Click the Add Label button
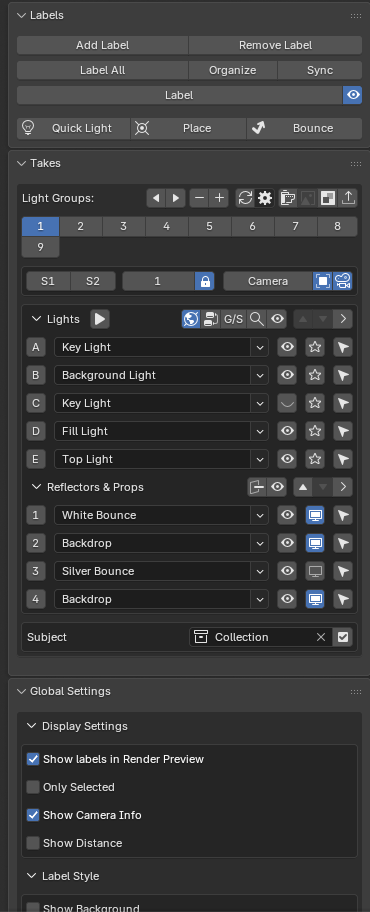370x912 pixels. pyautogui.click(x=102, y=45)
